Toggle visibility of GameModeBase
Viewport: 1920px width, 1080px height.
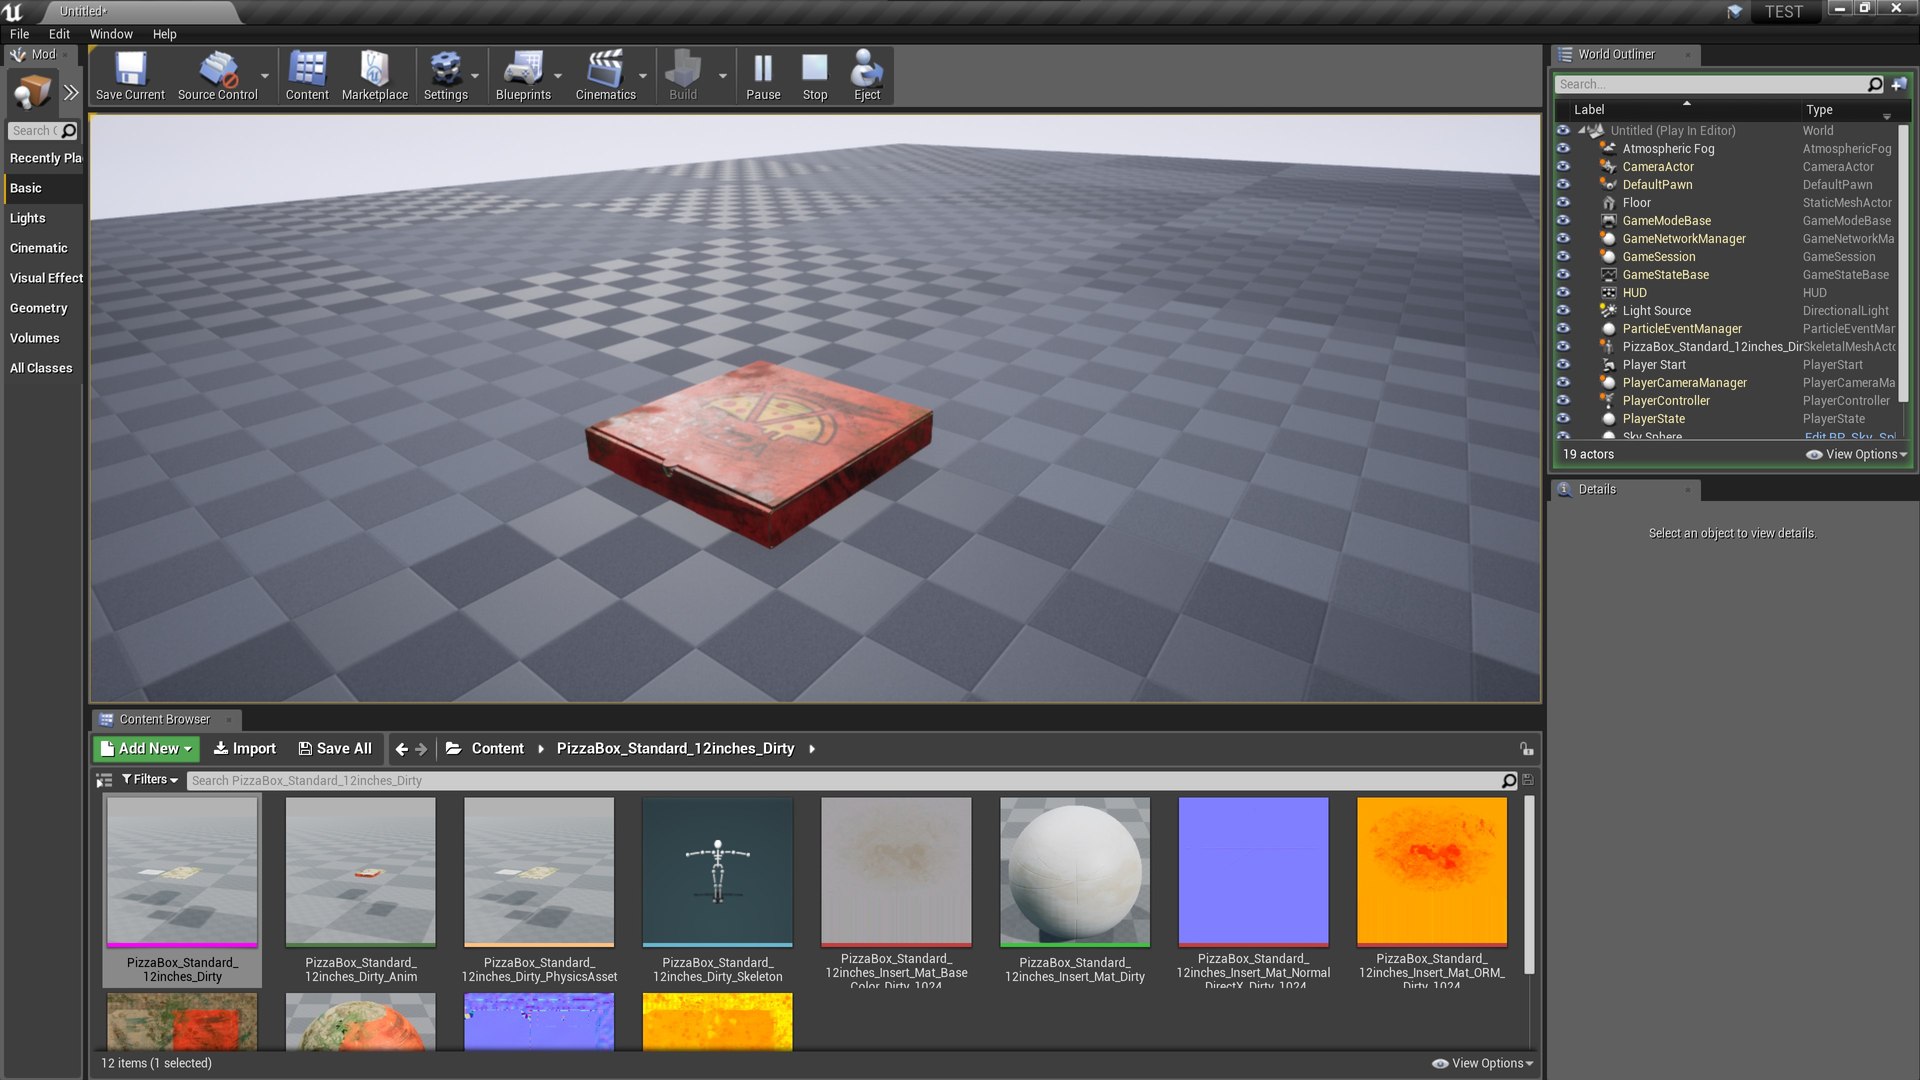[x=1563, y=220]
